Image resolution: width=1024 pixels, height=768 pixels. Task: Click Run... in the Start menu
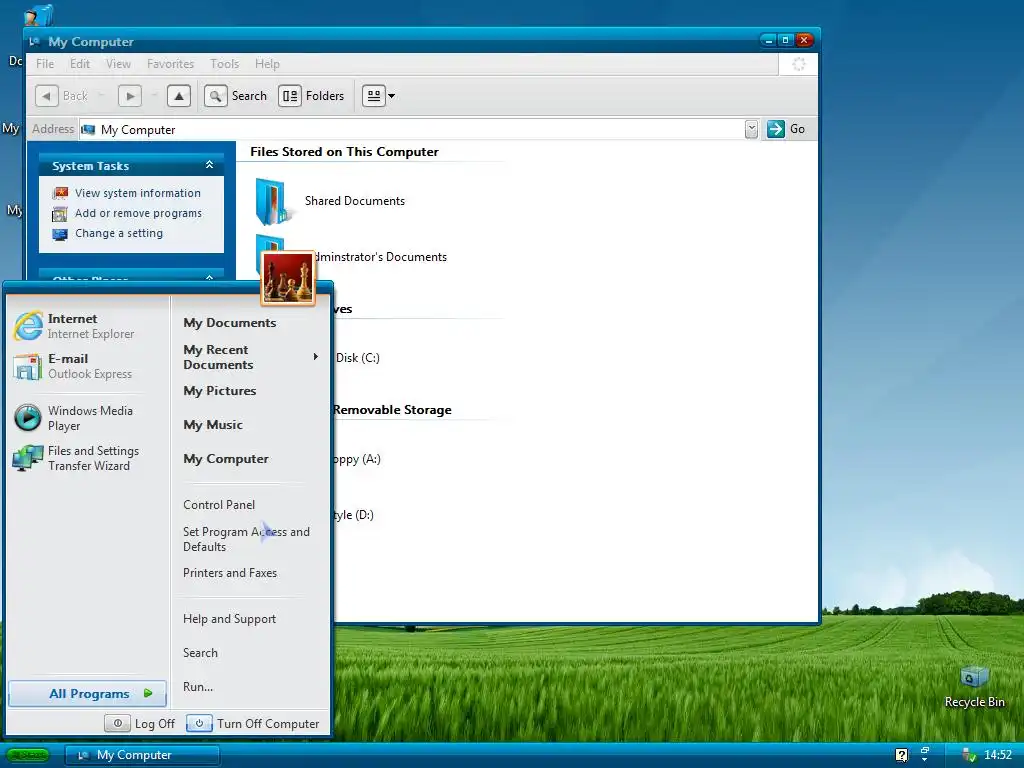[198, 687]
